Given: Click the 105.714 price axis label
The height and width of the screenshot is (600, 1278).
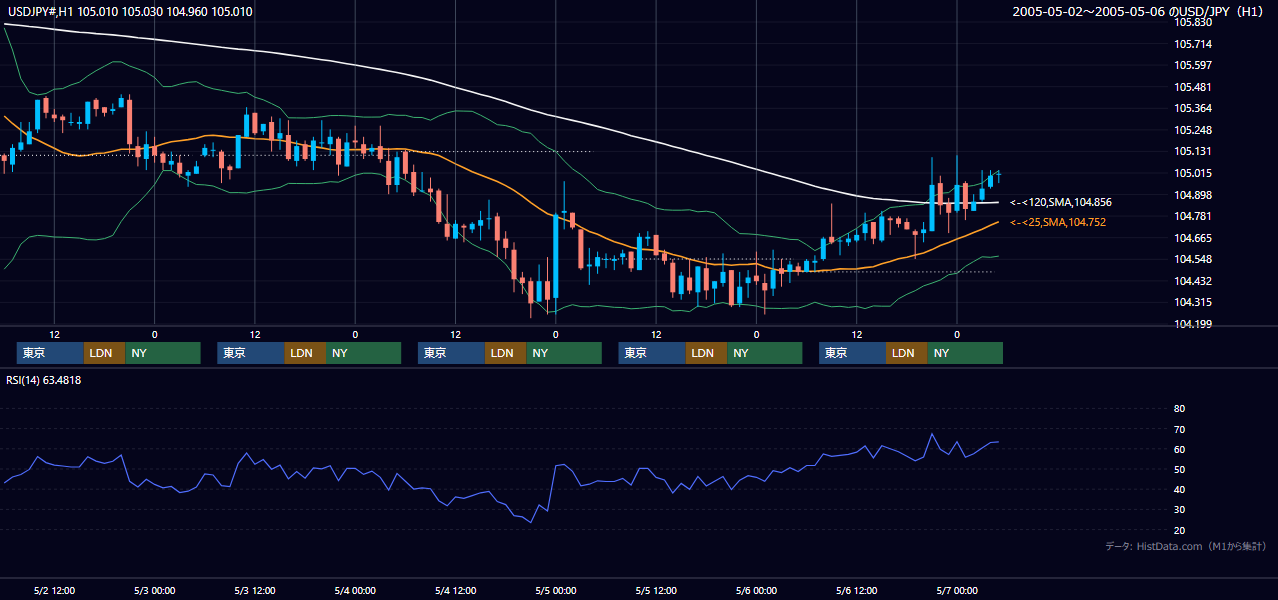Looking at the screenshot, I should [x=1193, y=44].
